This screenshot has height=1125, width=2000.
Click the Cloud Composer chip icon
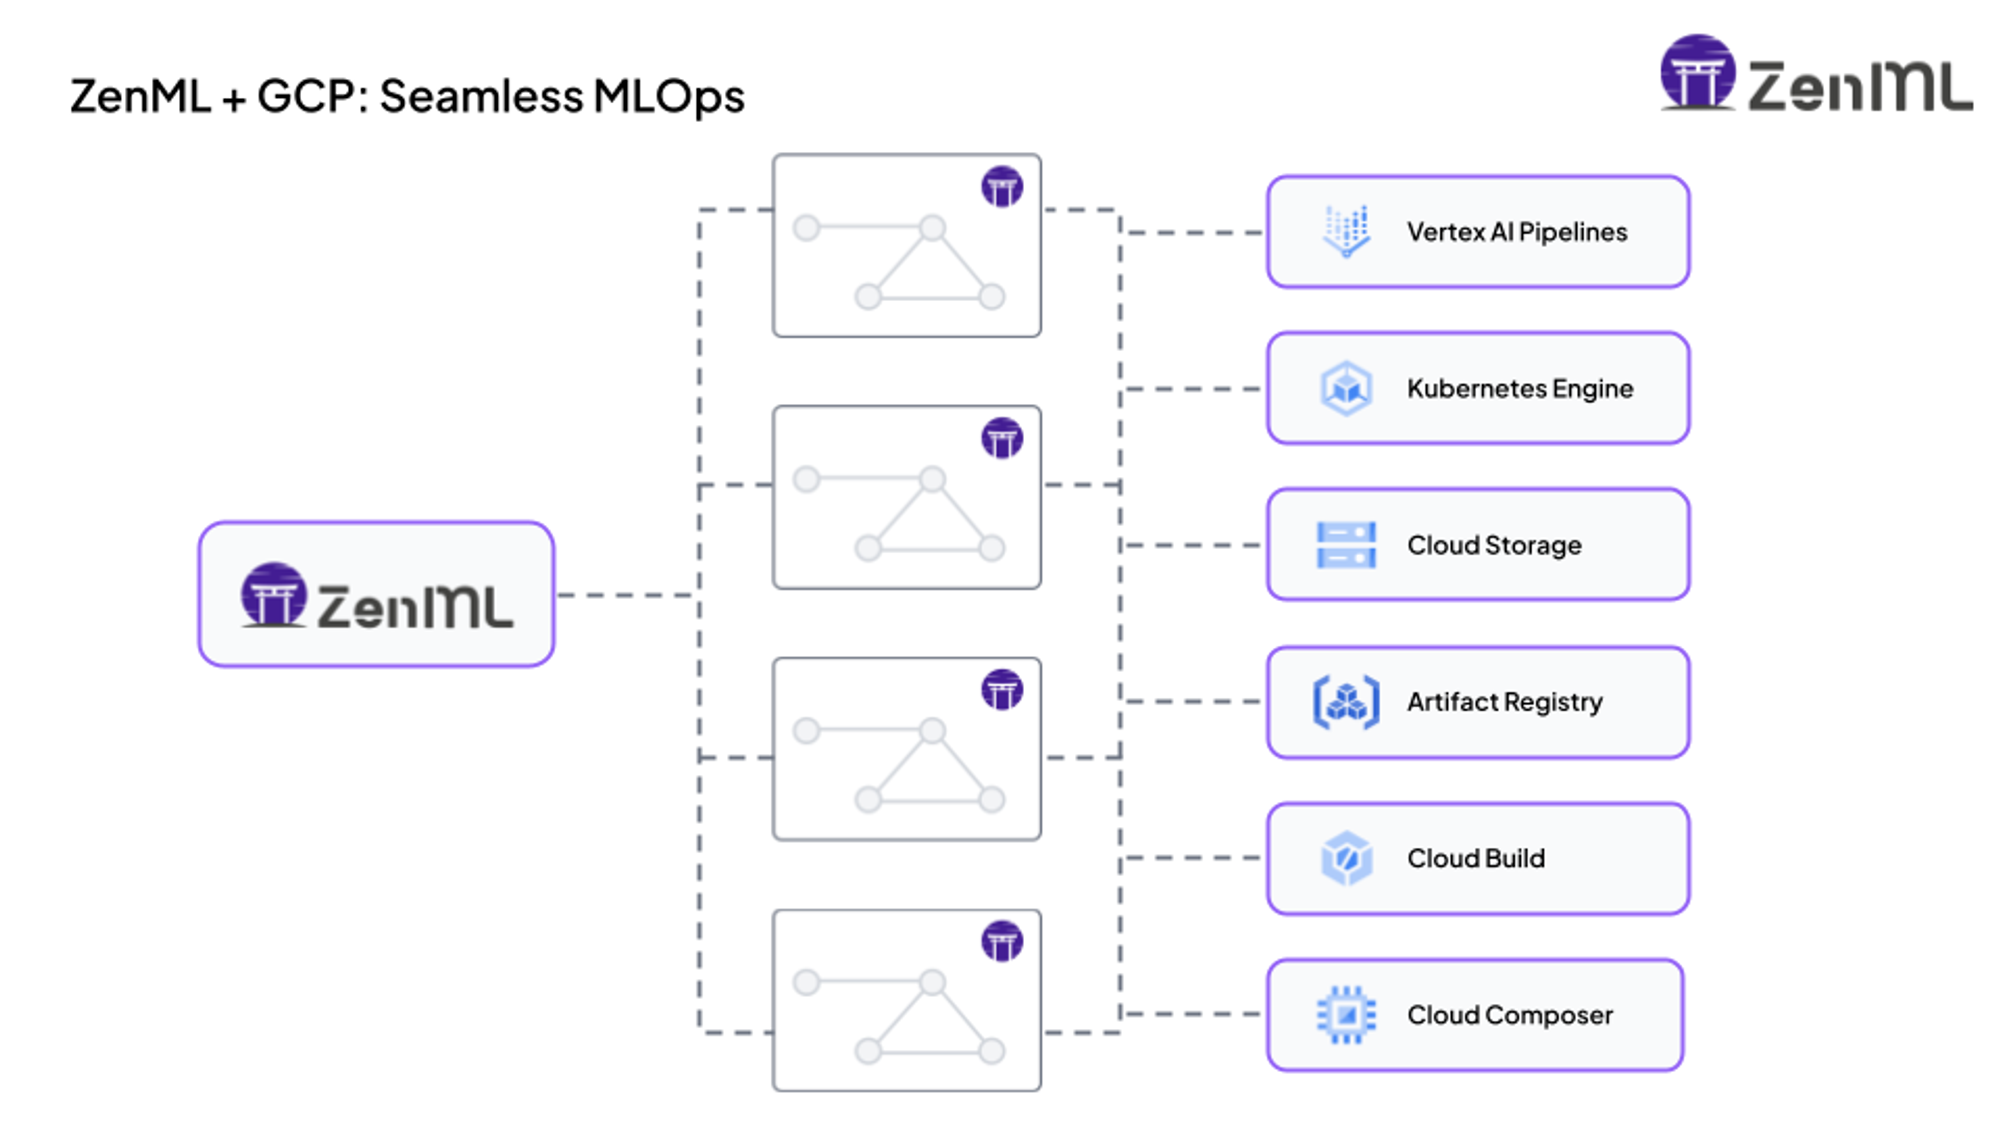[x=1347, y=1014]
